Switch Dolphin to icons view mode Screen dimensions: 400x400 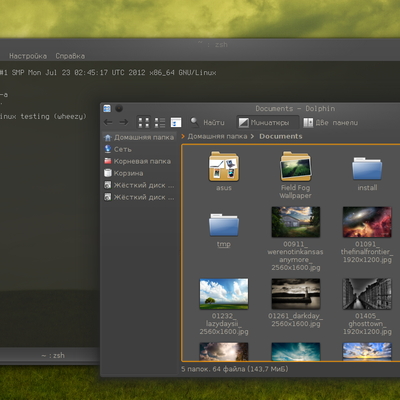144,122
